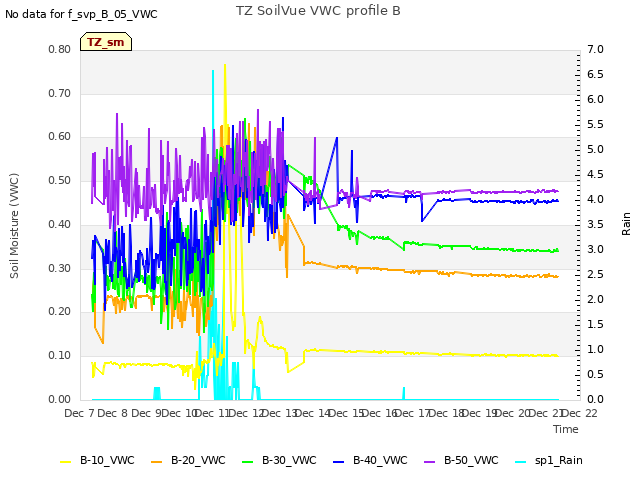Click the 4.0 rain axis tick label

[595, 199]
